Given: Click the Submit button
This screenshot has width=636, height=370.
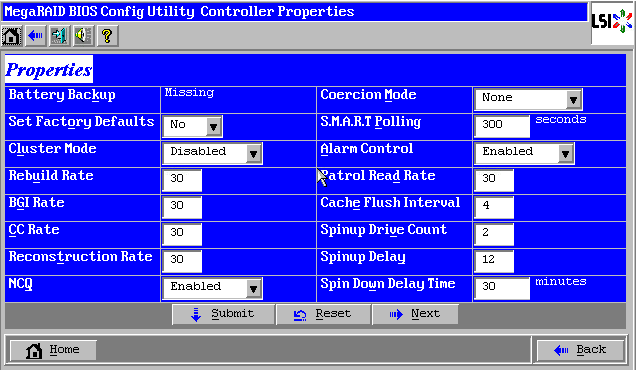Looking at the screenshot, I should tap(223, 314).
